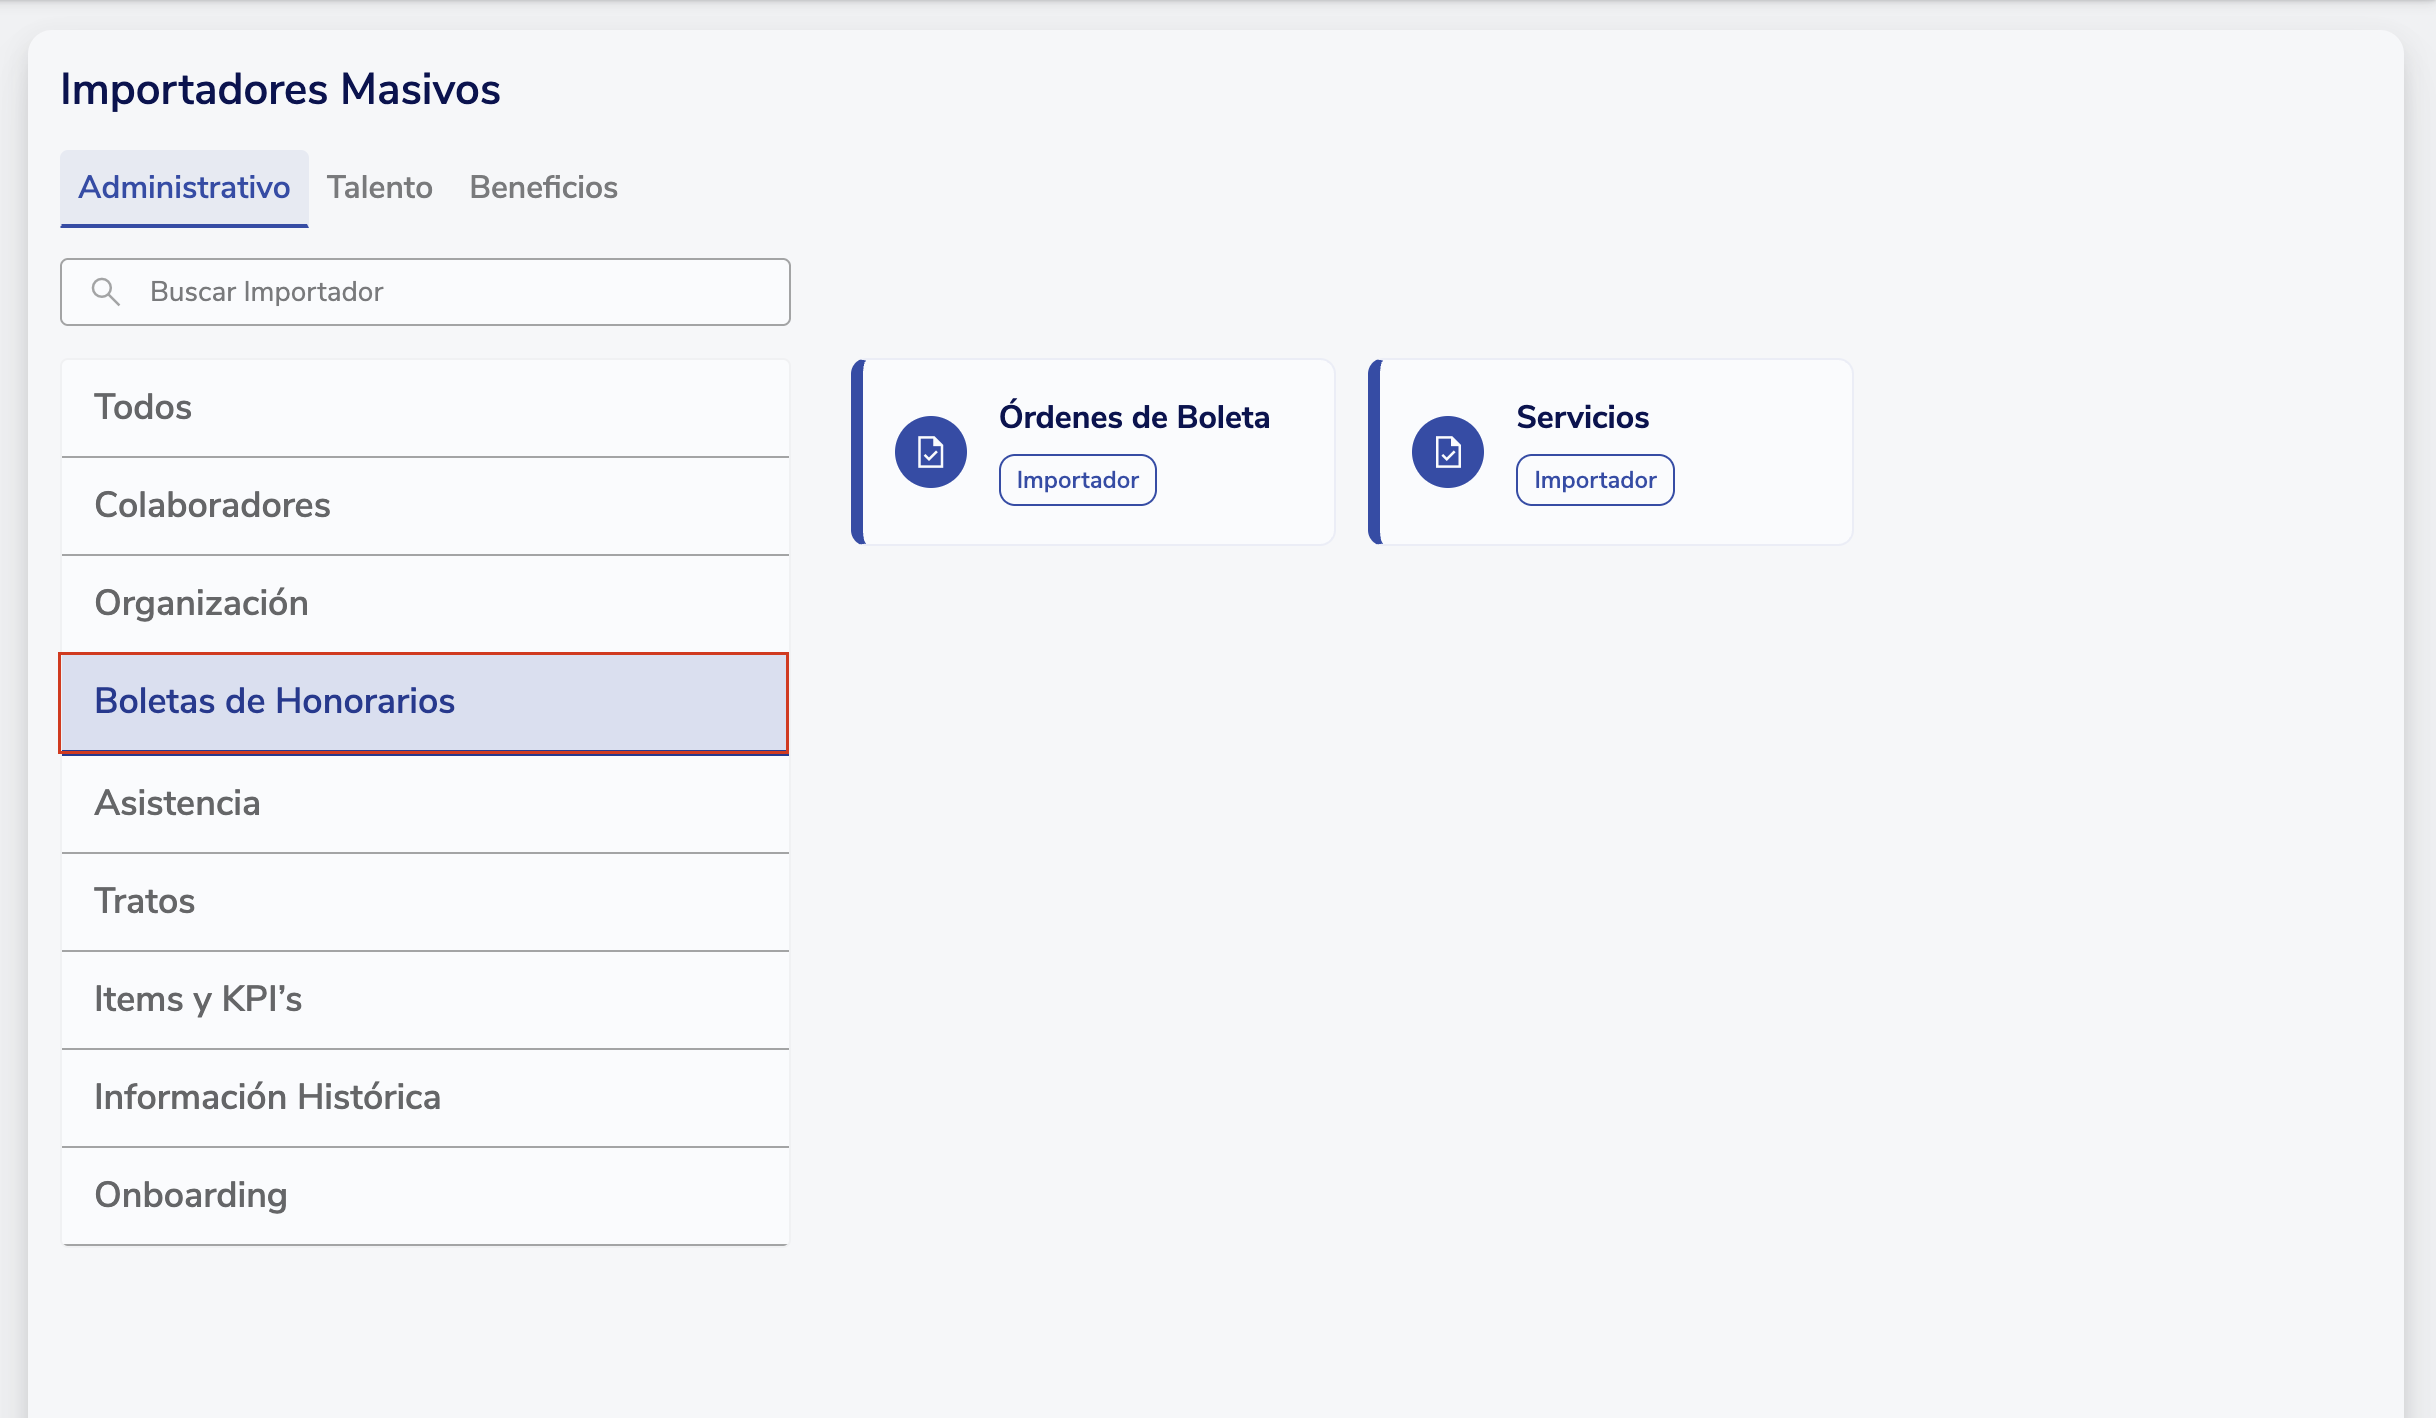
Task: Switch to the Beneficios tab
Action: pyautogui.click(x=543, y=188)
